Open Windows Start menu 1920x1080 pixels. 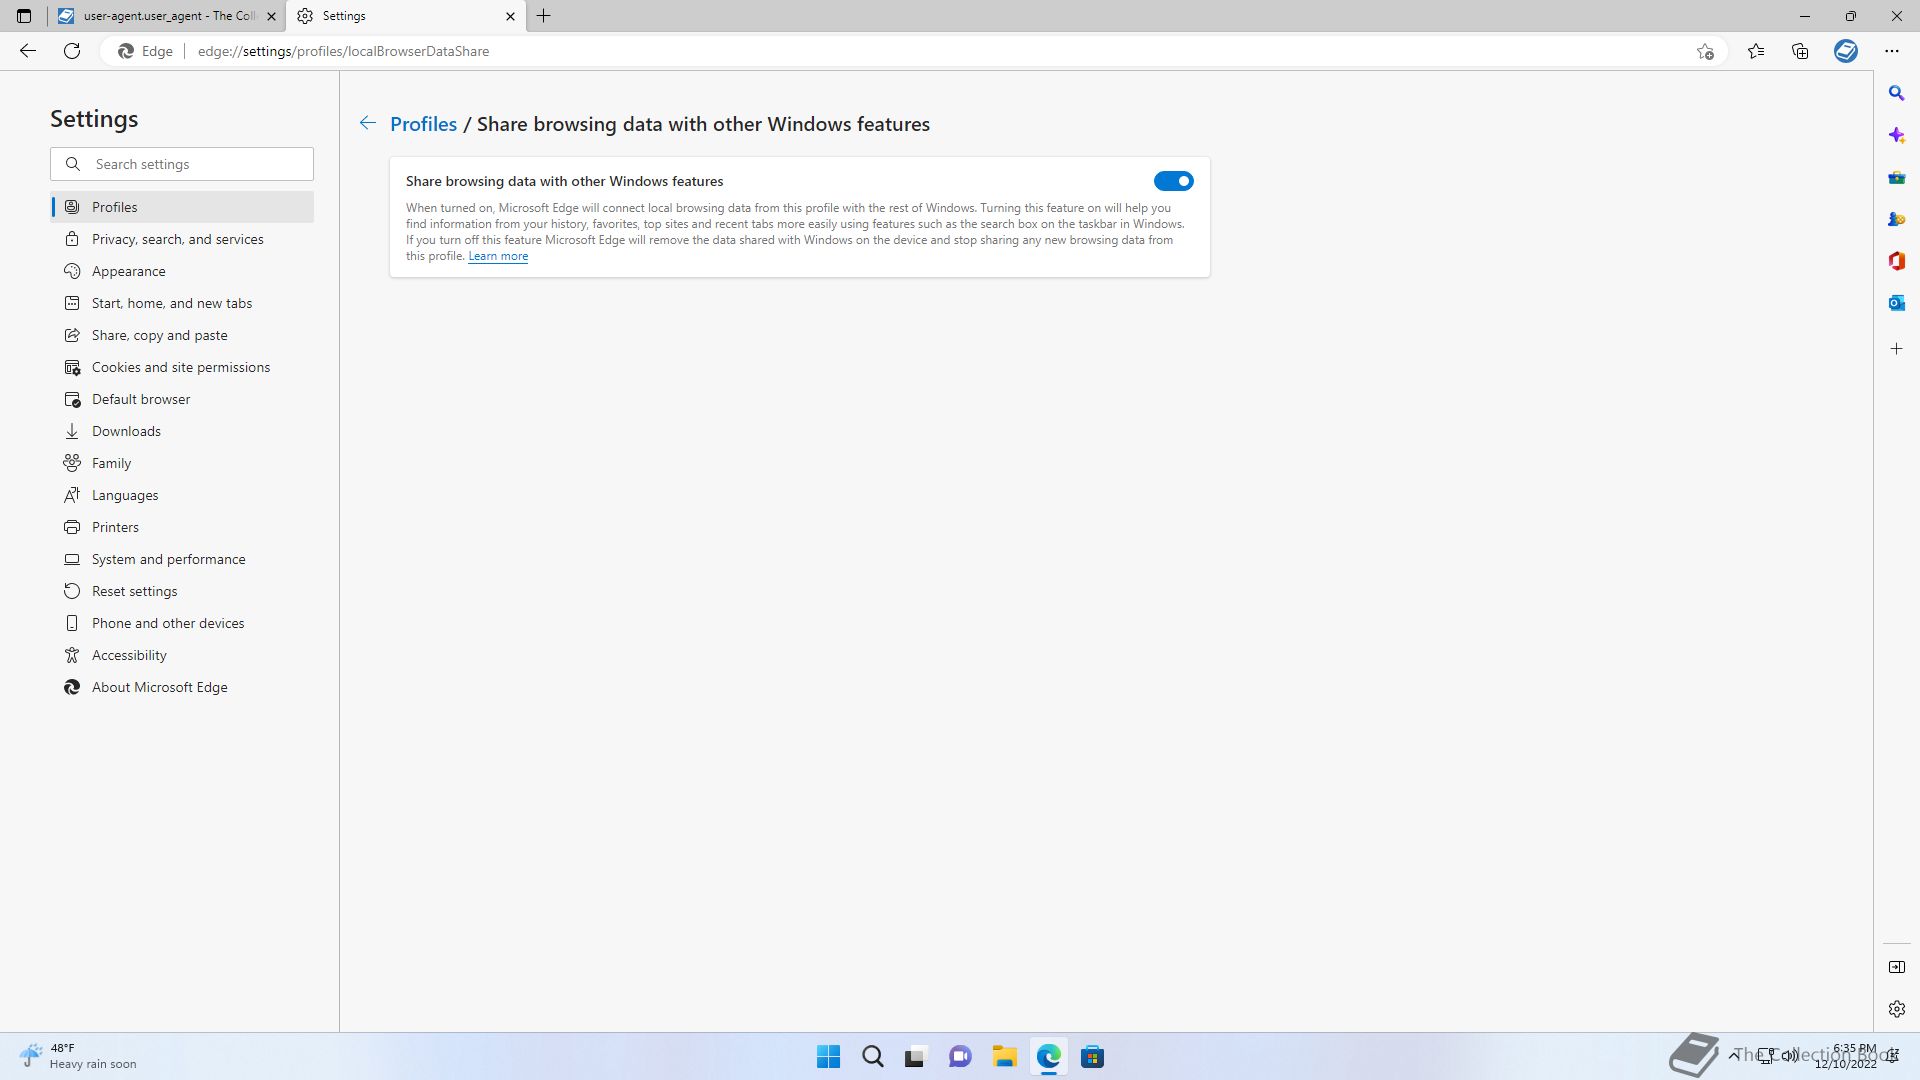coord(828,1057)
